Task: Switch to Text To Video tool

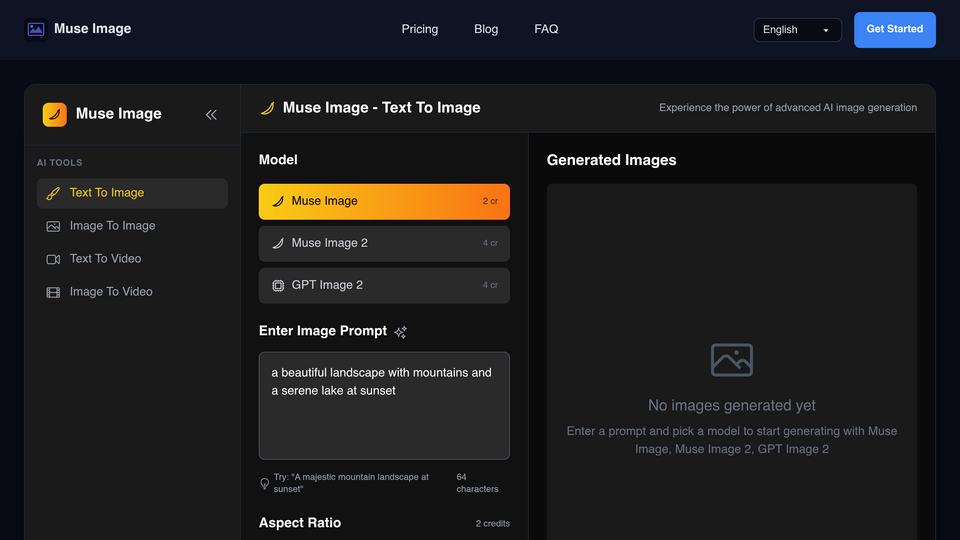Action: coord(132,260)
